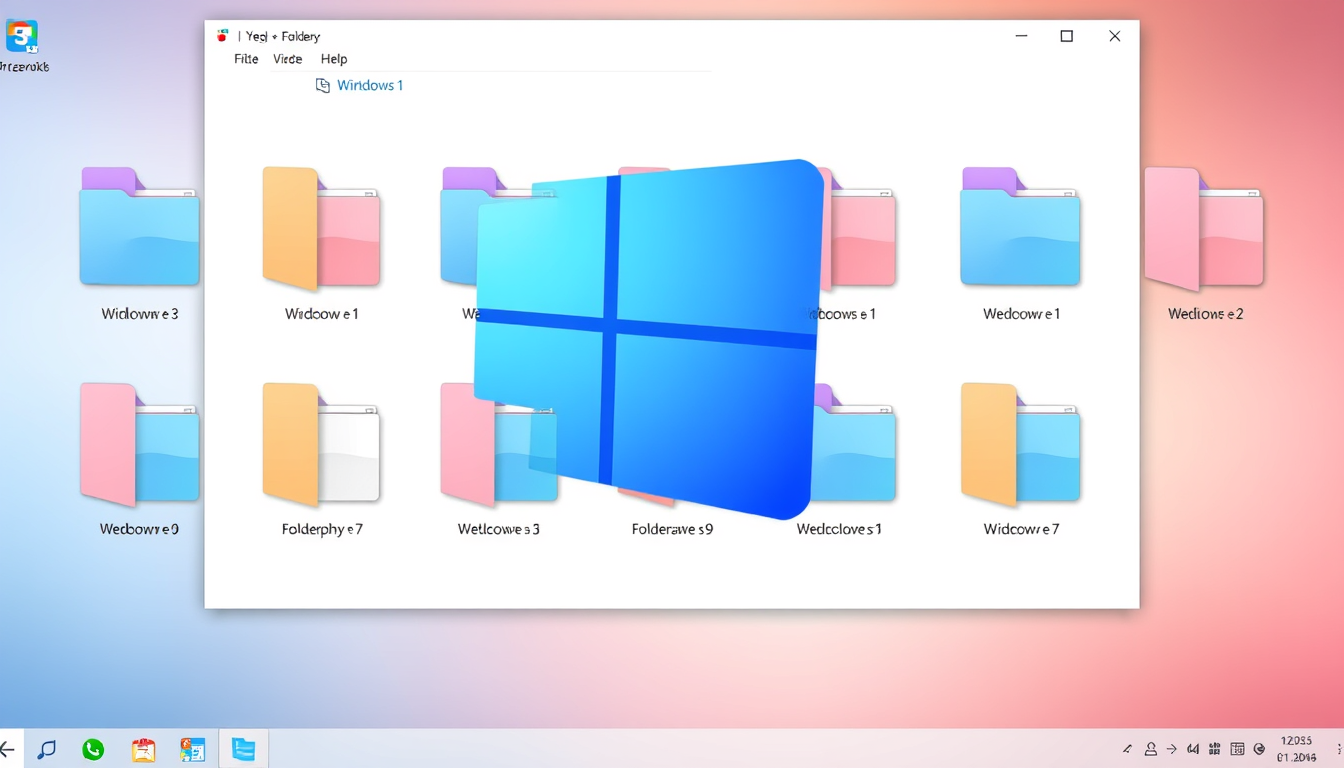Open the orange calendar app on the taskbar
This screenshot has width=1344, height=768.
coord(144,749)
